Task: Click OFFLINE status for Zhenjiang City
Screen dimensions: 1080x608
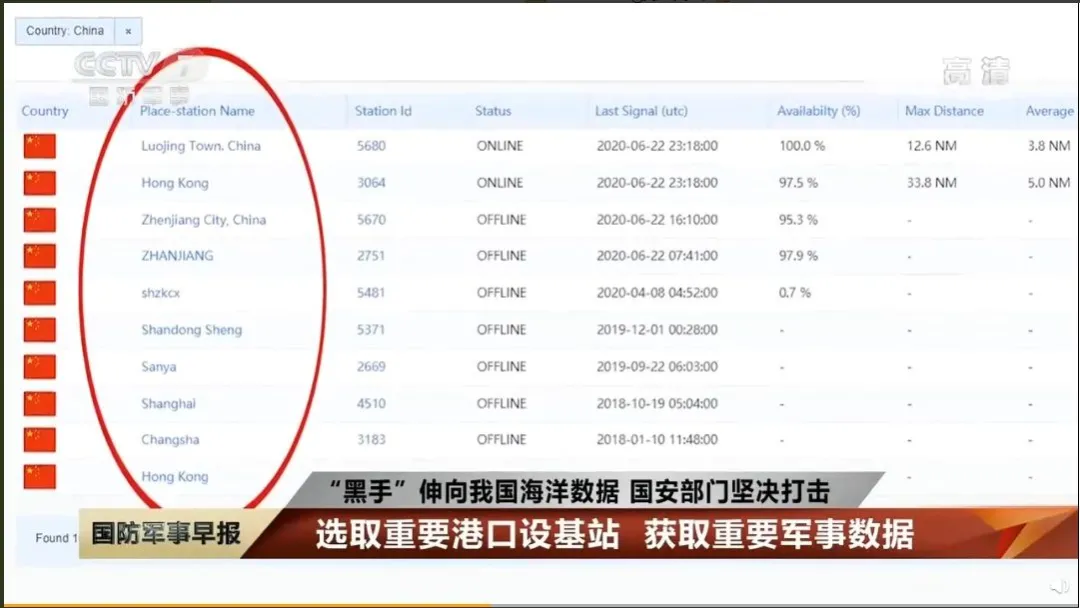Action: (x=501, y=220)
